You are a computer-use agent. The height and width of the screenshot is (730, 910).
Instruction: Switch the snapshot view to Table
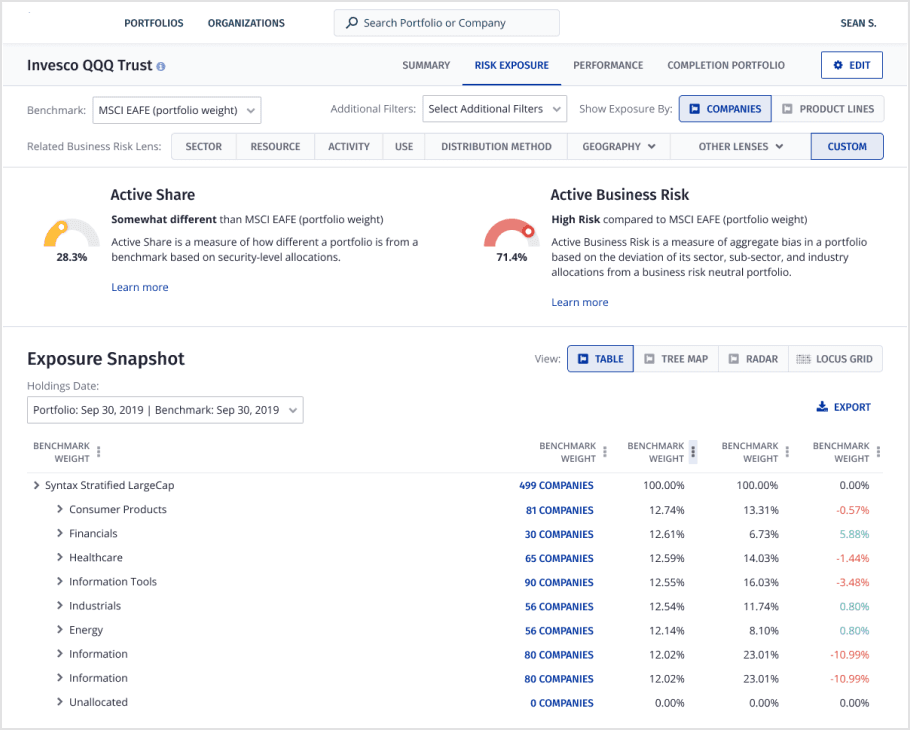click(x=600, y=359)
